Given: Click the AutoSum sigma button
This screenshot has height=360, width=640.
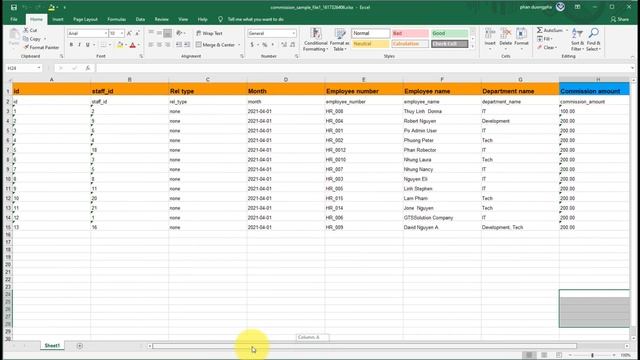Looking at the screenshot, I should click(549, 30).
